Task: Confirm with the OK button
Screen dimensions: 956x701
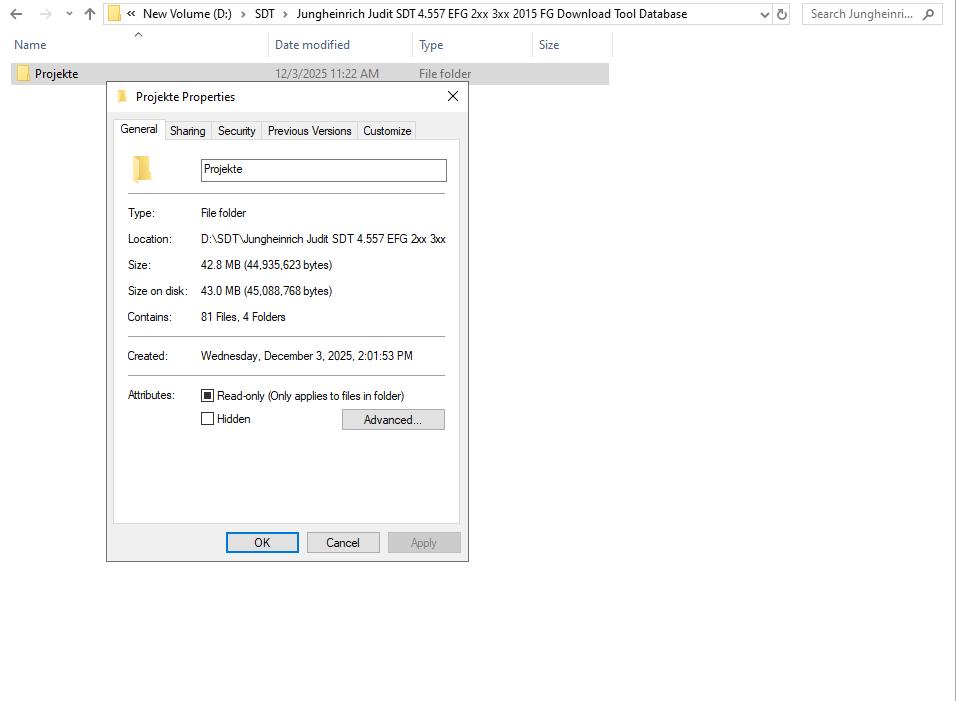Action: coord(262,543)
